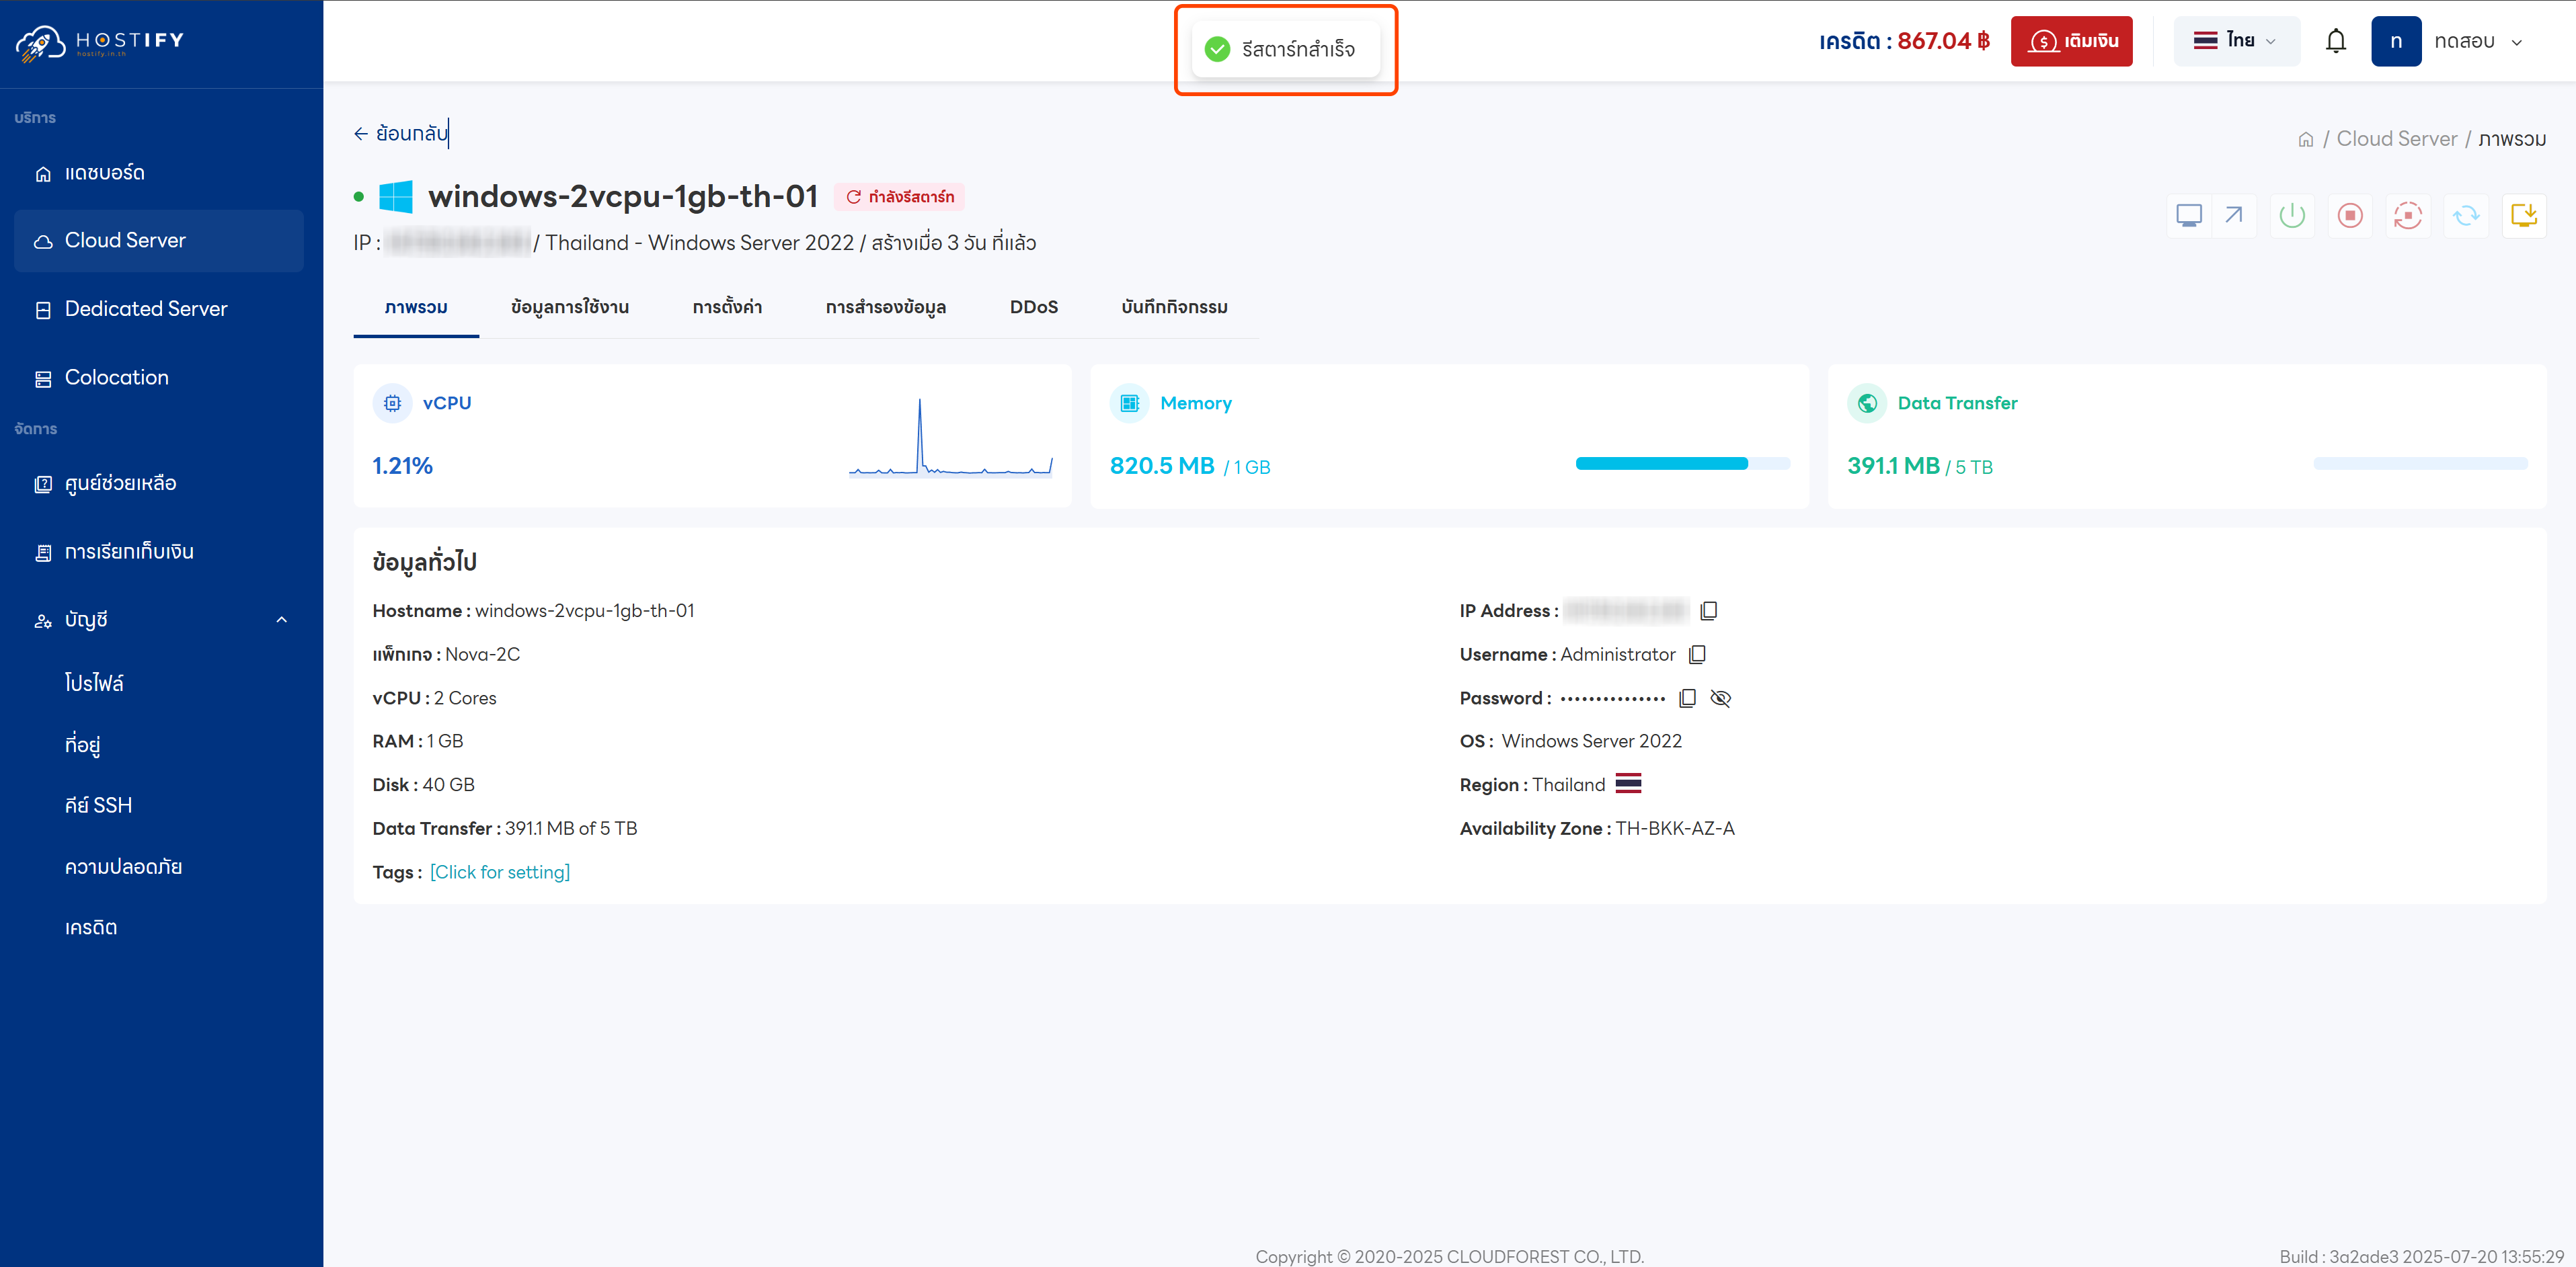This screenshot has width=2576, height=1267.
Task: Go to แดชบอร์ด in sidebar
Action: (160, 173)
